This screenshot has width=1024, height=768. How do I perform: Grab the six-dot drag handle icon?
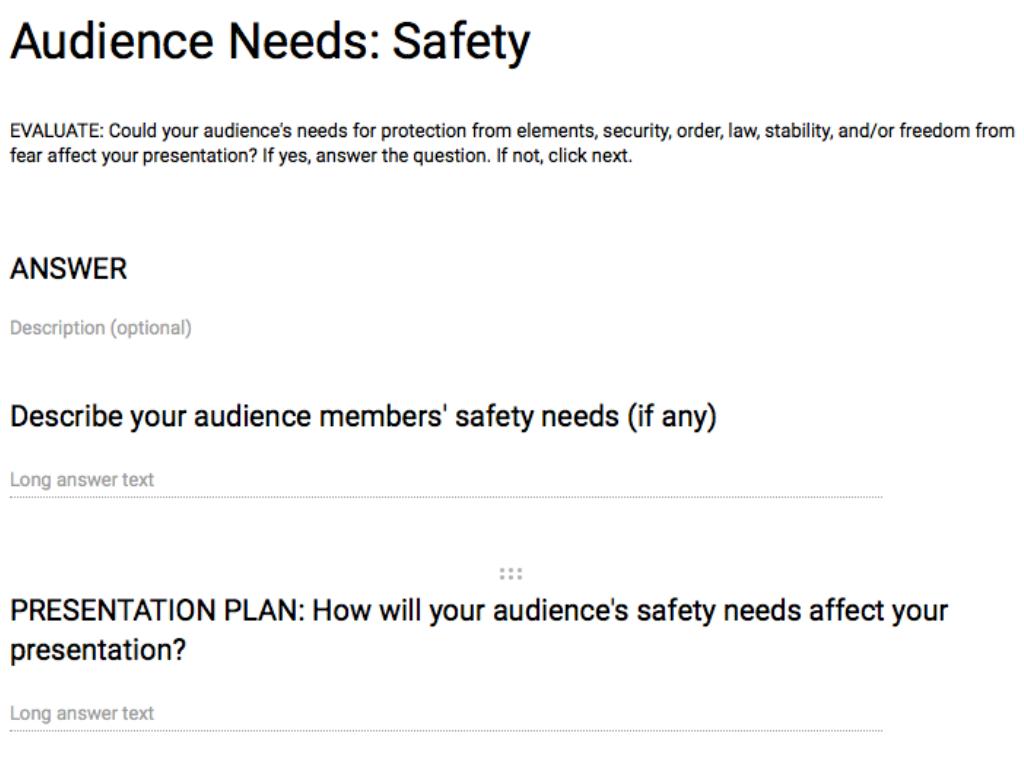point(511,574)
